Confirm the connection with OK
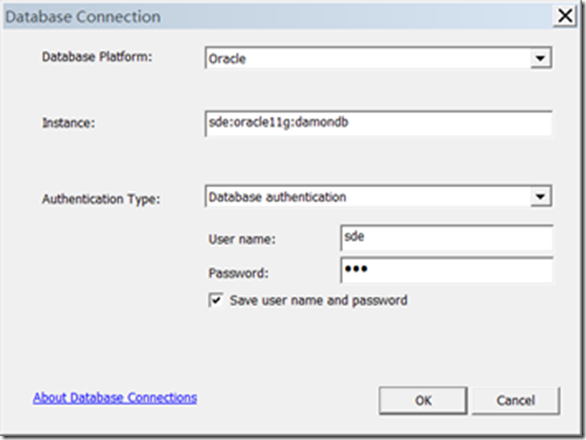 (423, 401)
